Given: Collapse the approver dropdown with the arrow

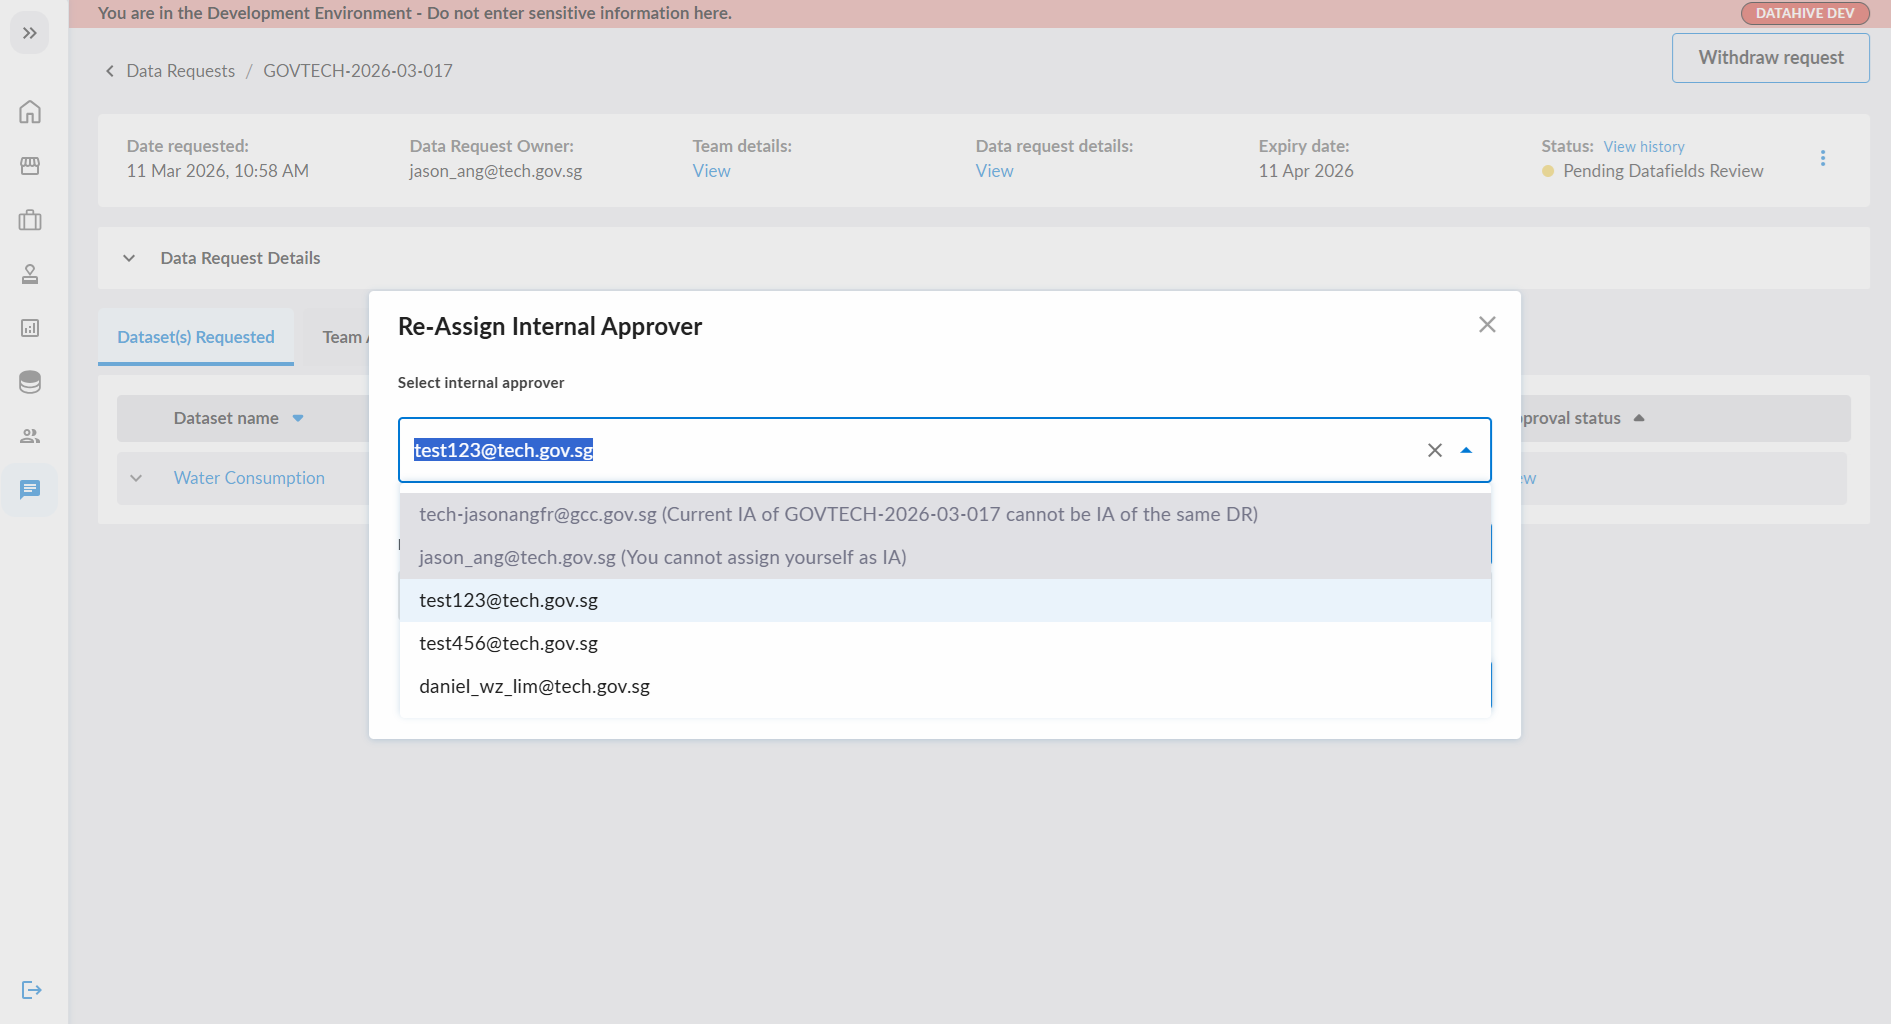Looking at the screenshot, I should point(1466,450).
